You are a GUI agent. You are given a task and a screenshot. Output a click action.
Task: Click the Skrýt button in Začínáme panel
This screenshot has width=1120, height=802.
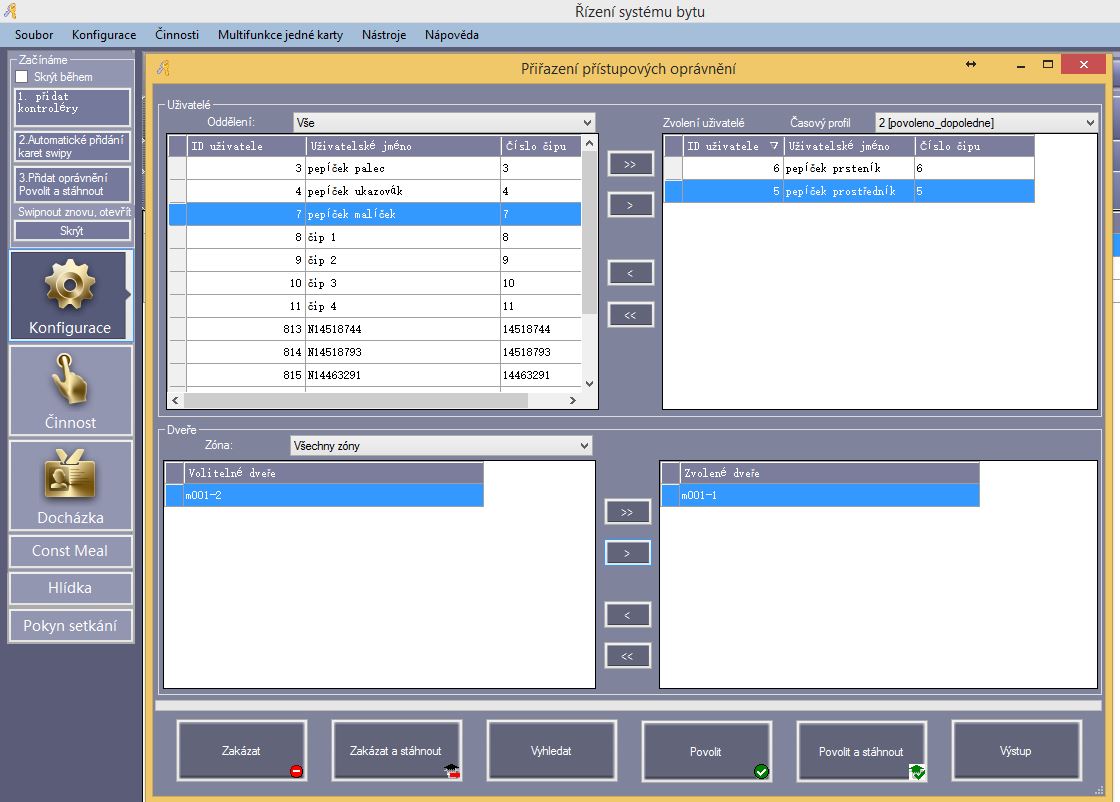(72, 231)
